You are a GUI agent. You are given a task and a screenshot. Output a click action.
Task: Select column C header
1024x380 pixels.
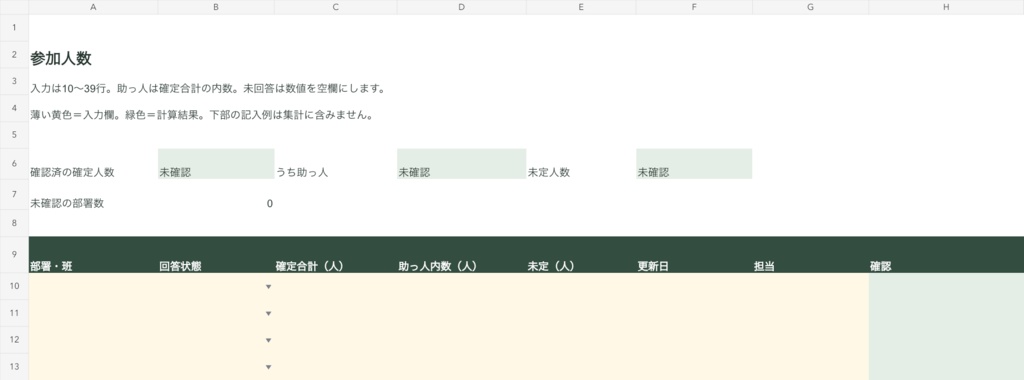pos(336,7)
